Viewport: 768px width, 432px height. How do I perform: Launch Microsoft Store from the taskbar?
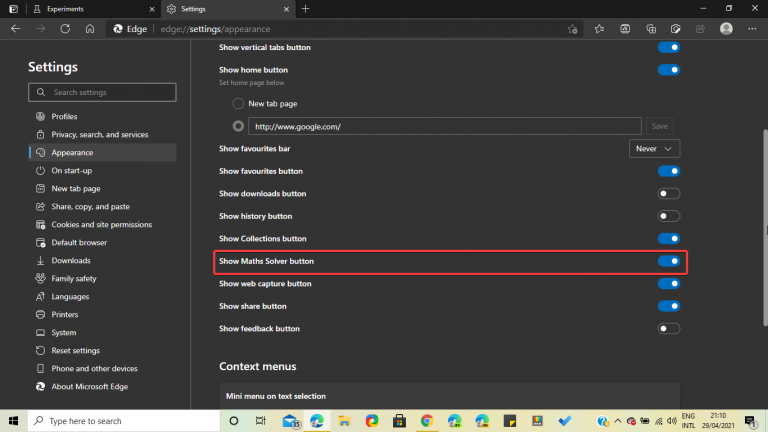click(400, 421)
